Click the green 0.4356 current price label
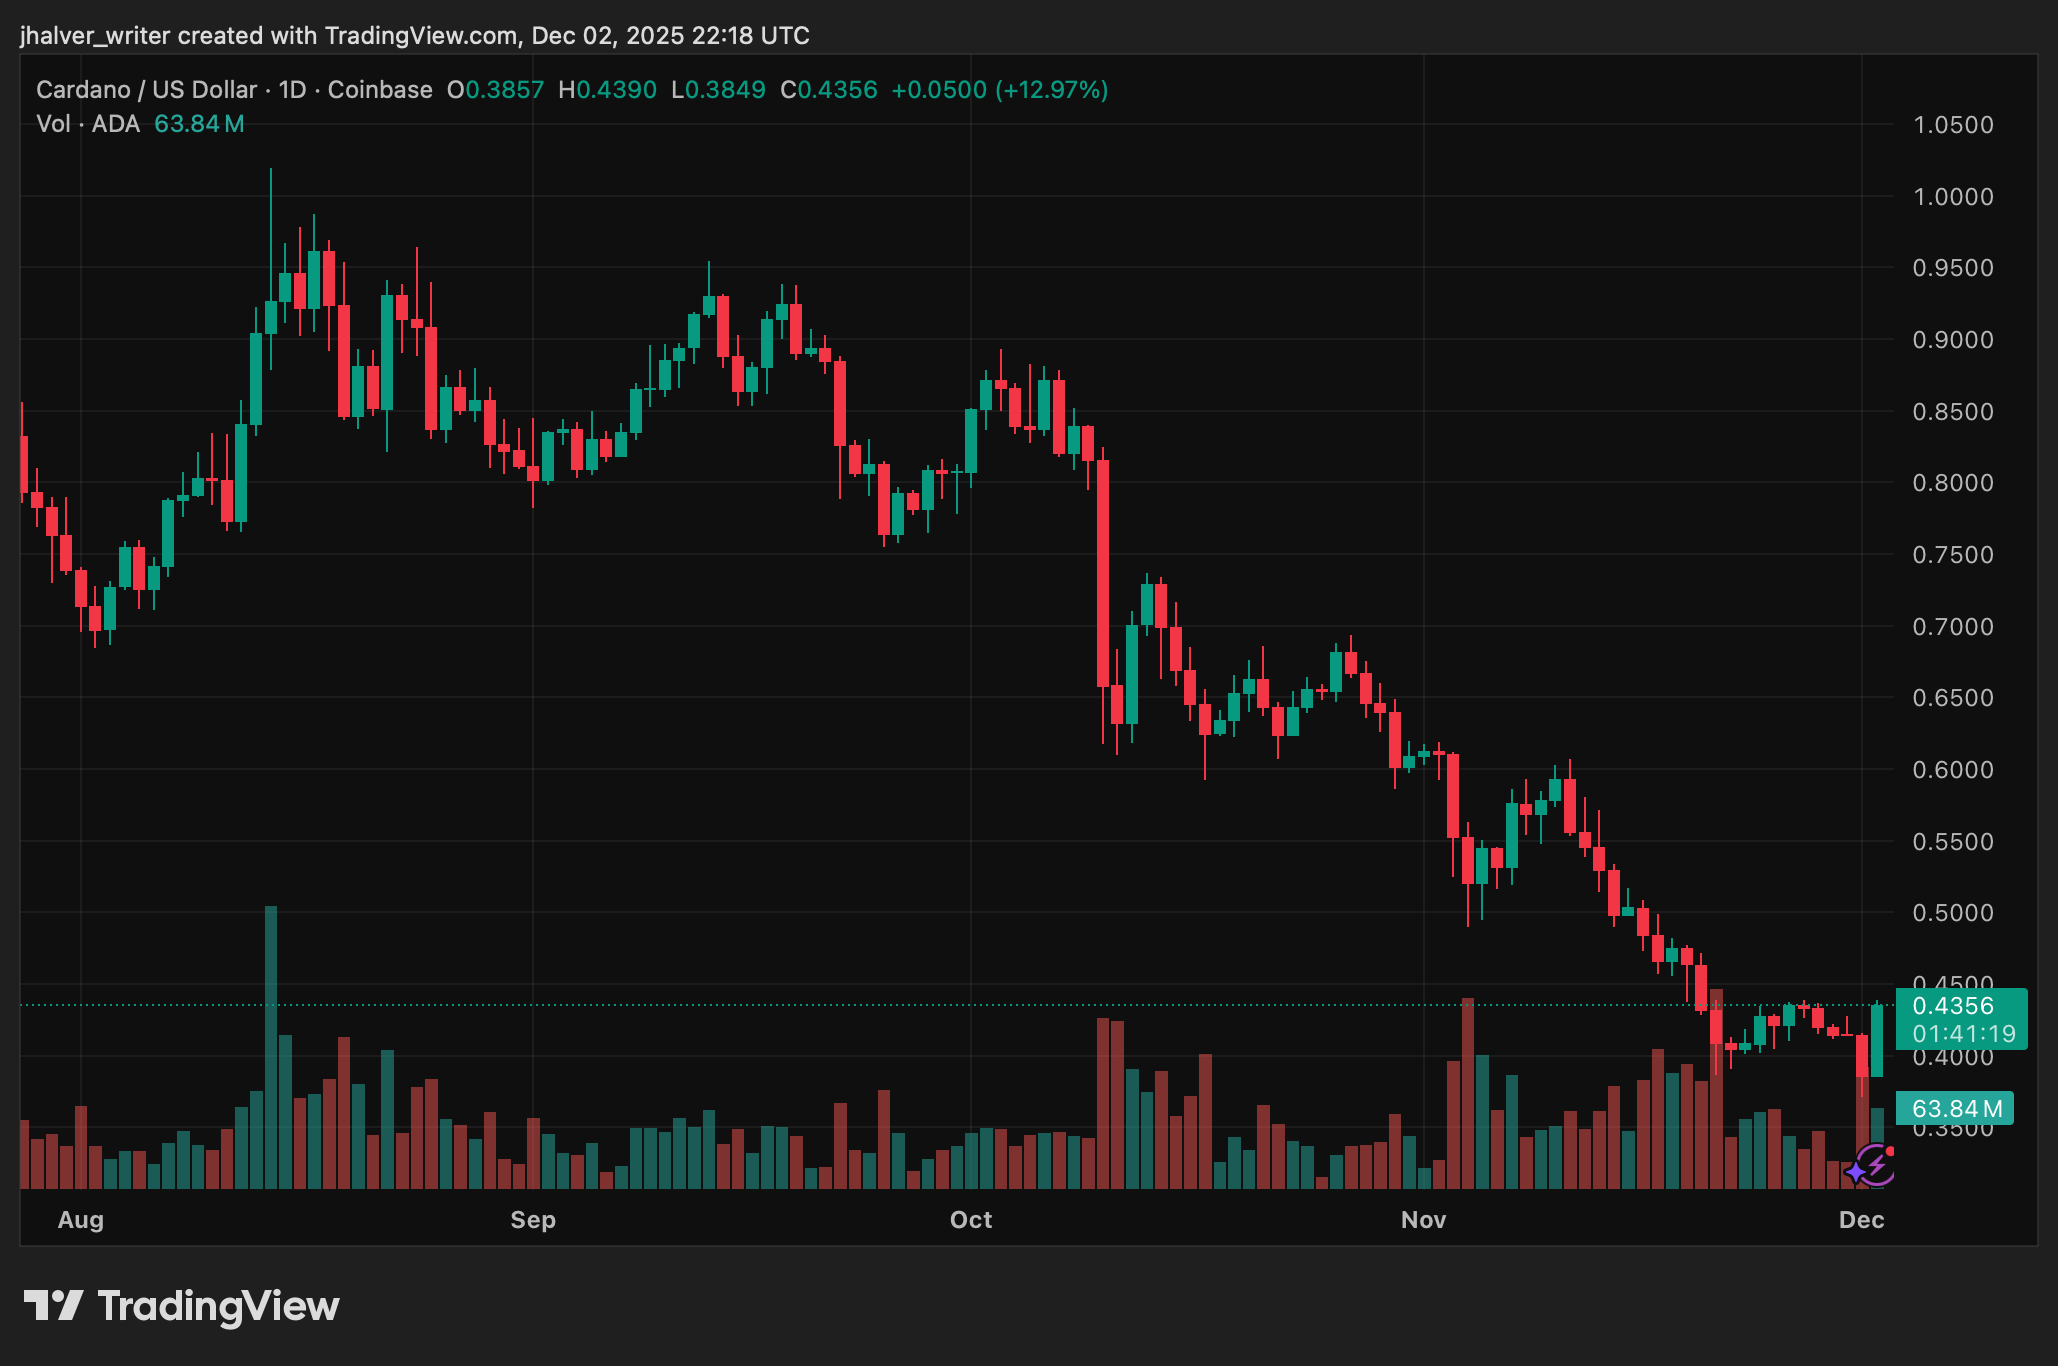This screenshot has height=1366, width=2058. click(x=1959, y=1006)
